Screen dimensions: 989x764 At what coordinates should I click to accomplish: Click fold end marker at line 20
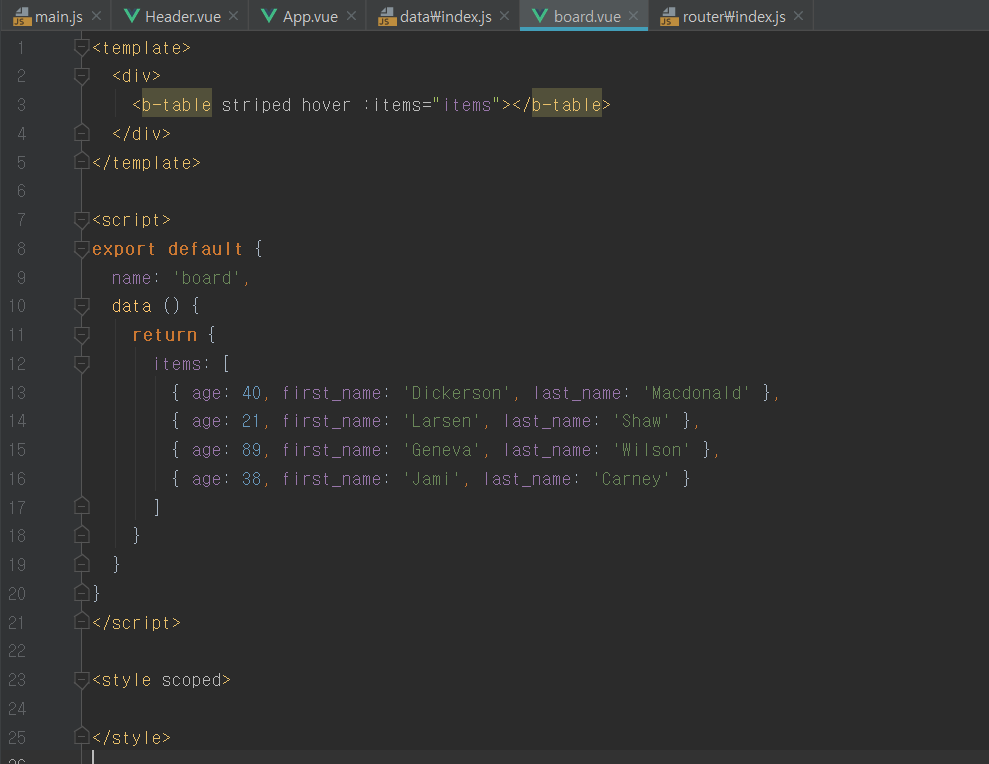[81, 592]
